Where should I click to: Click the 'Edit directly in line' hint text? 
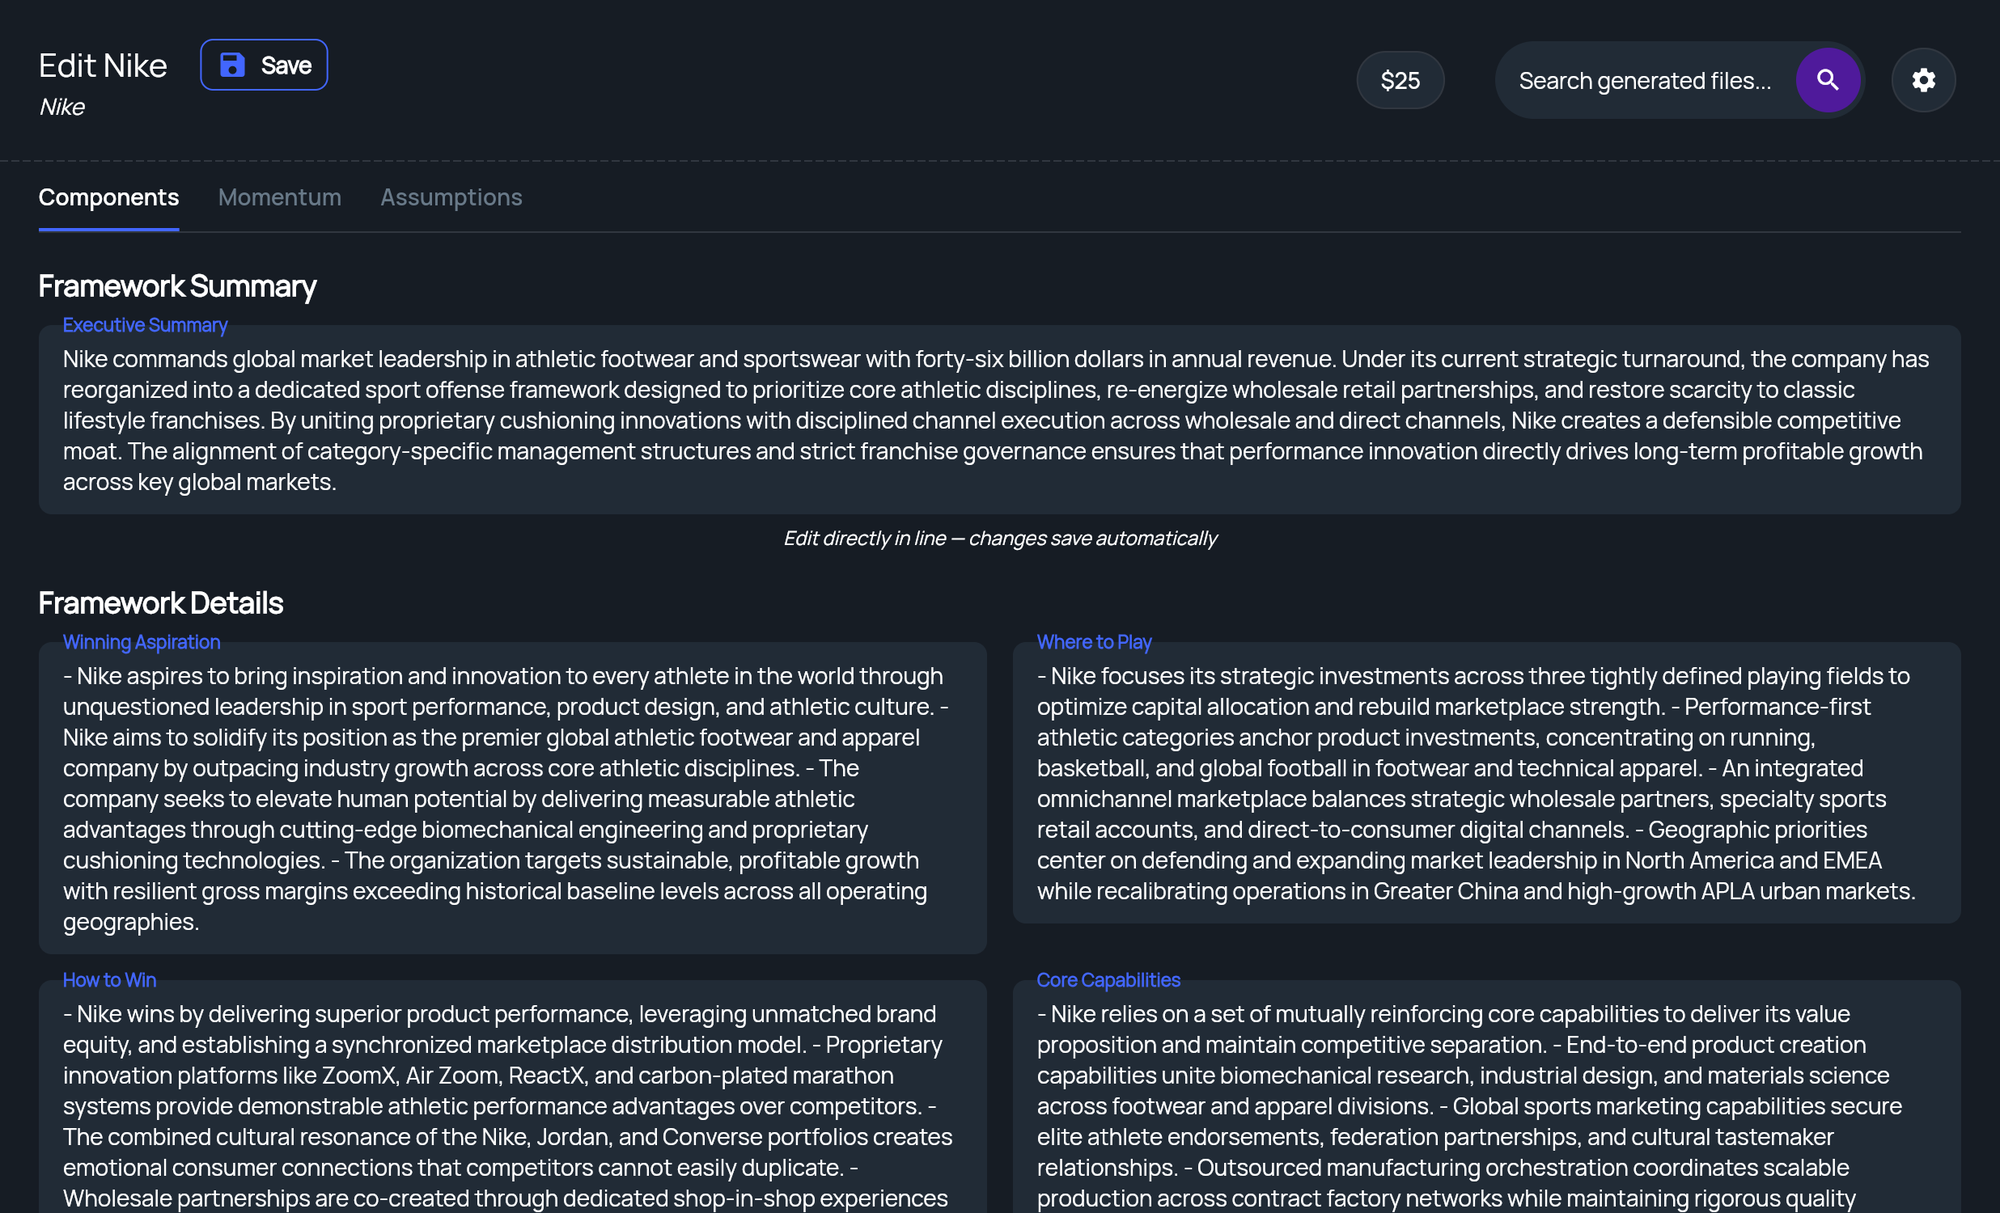[x=1000, y=538]
